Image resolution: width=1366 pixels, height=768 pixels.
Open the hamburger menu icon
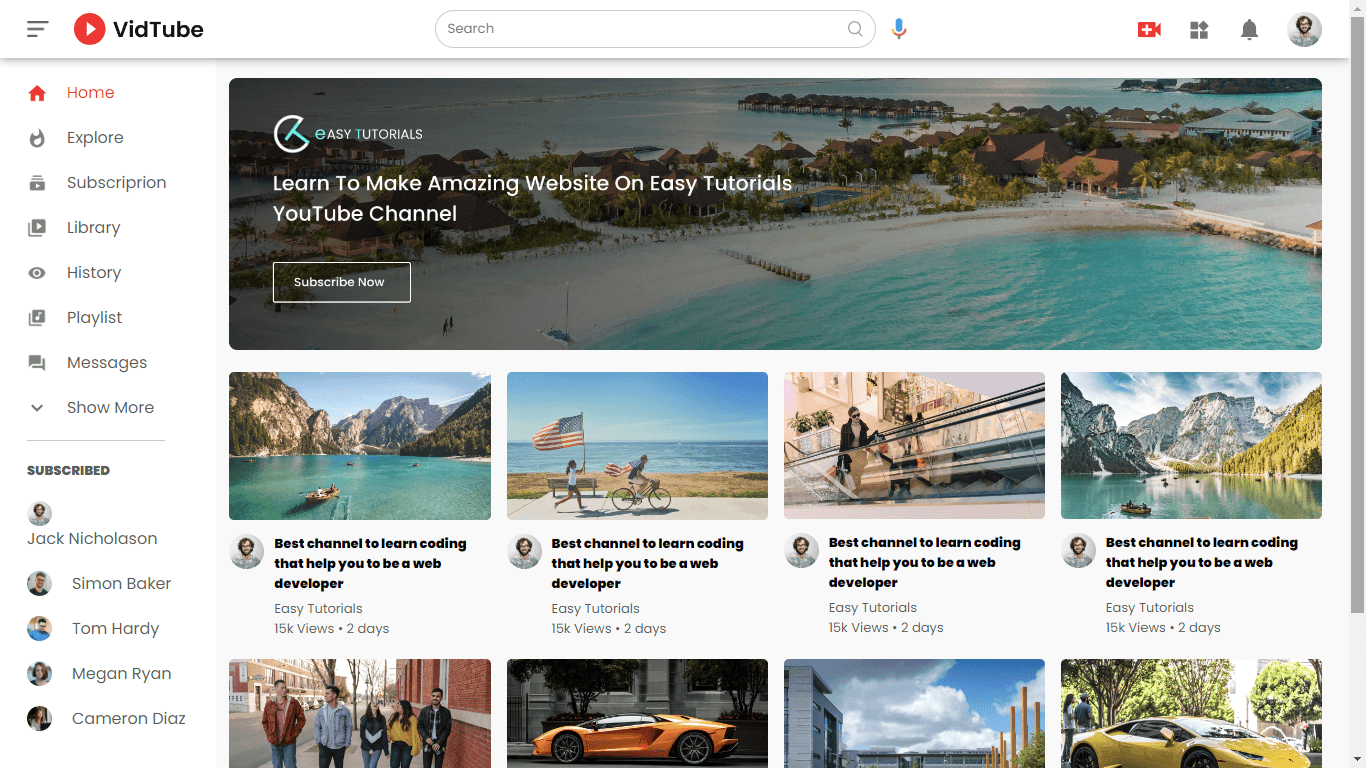38,29
